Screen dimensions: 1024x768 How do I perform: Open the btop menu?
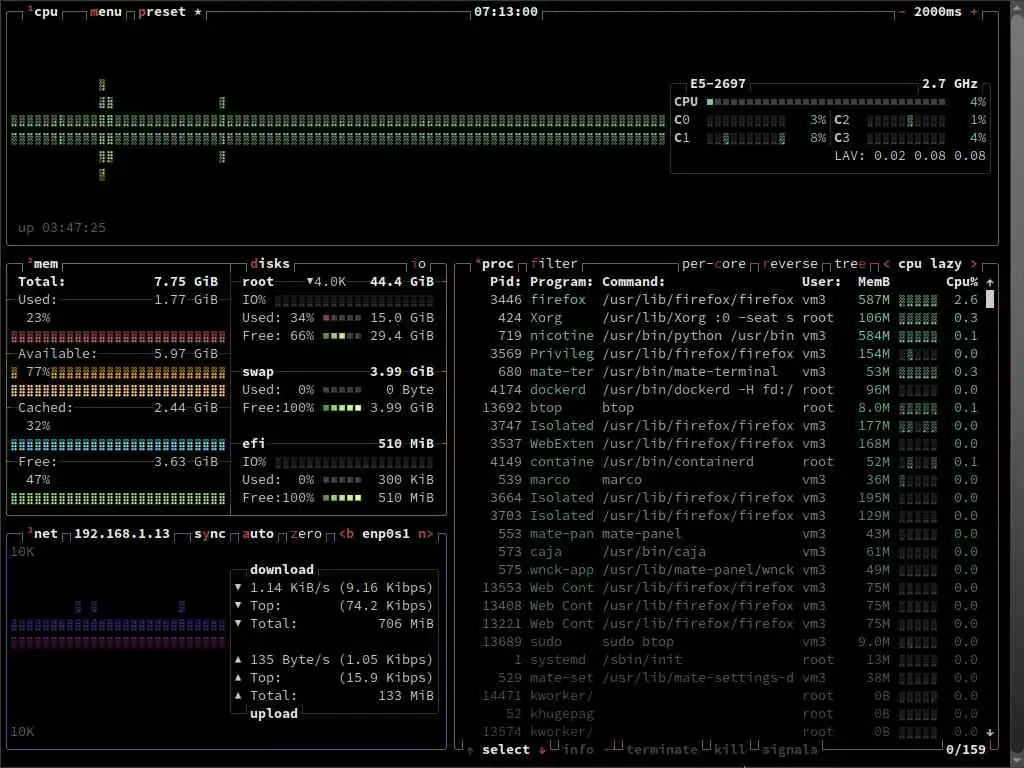[106, 12]
